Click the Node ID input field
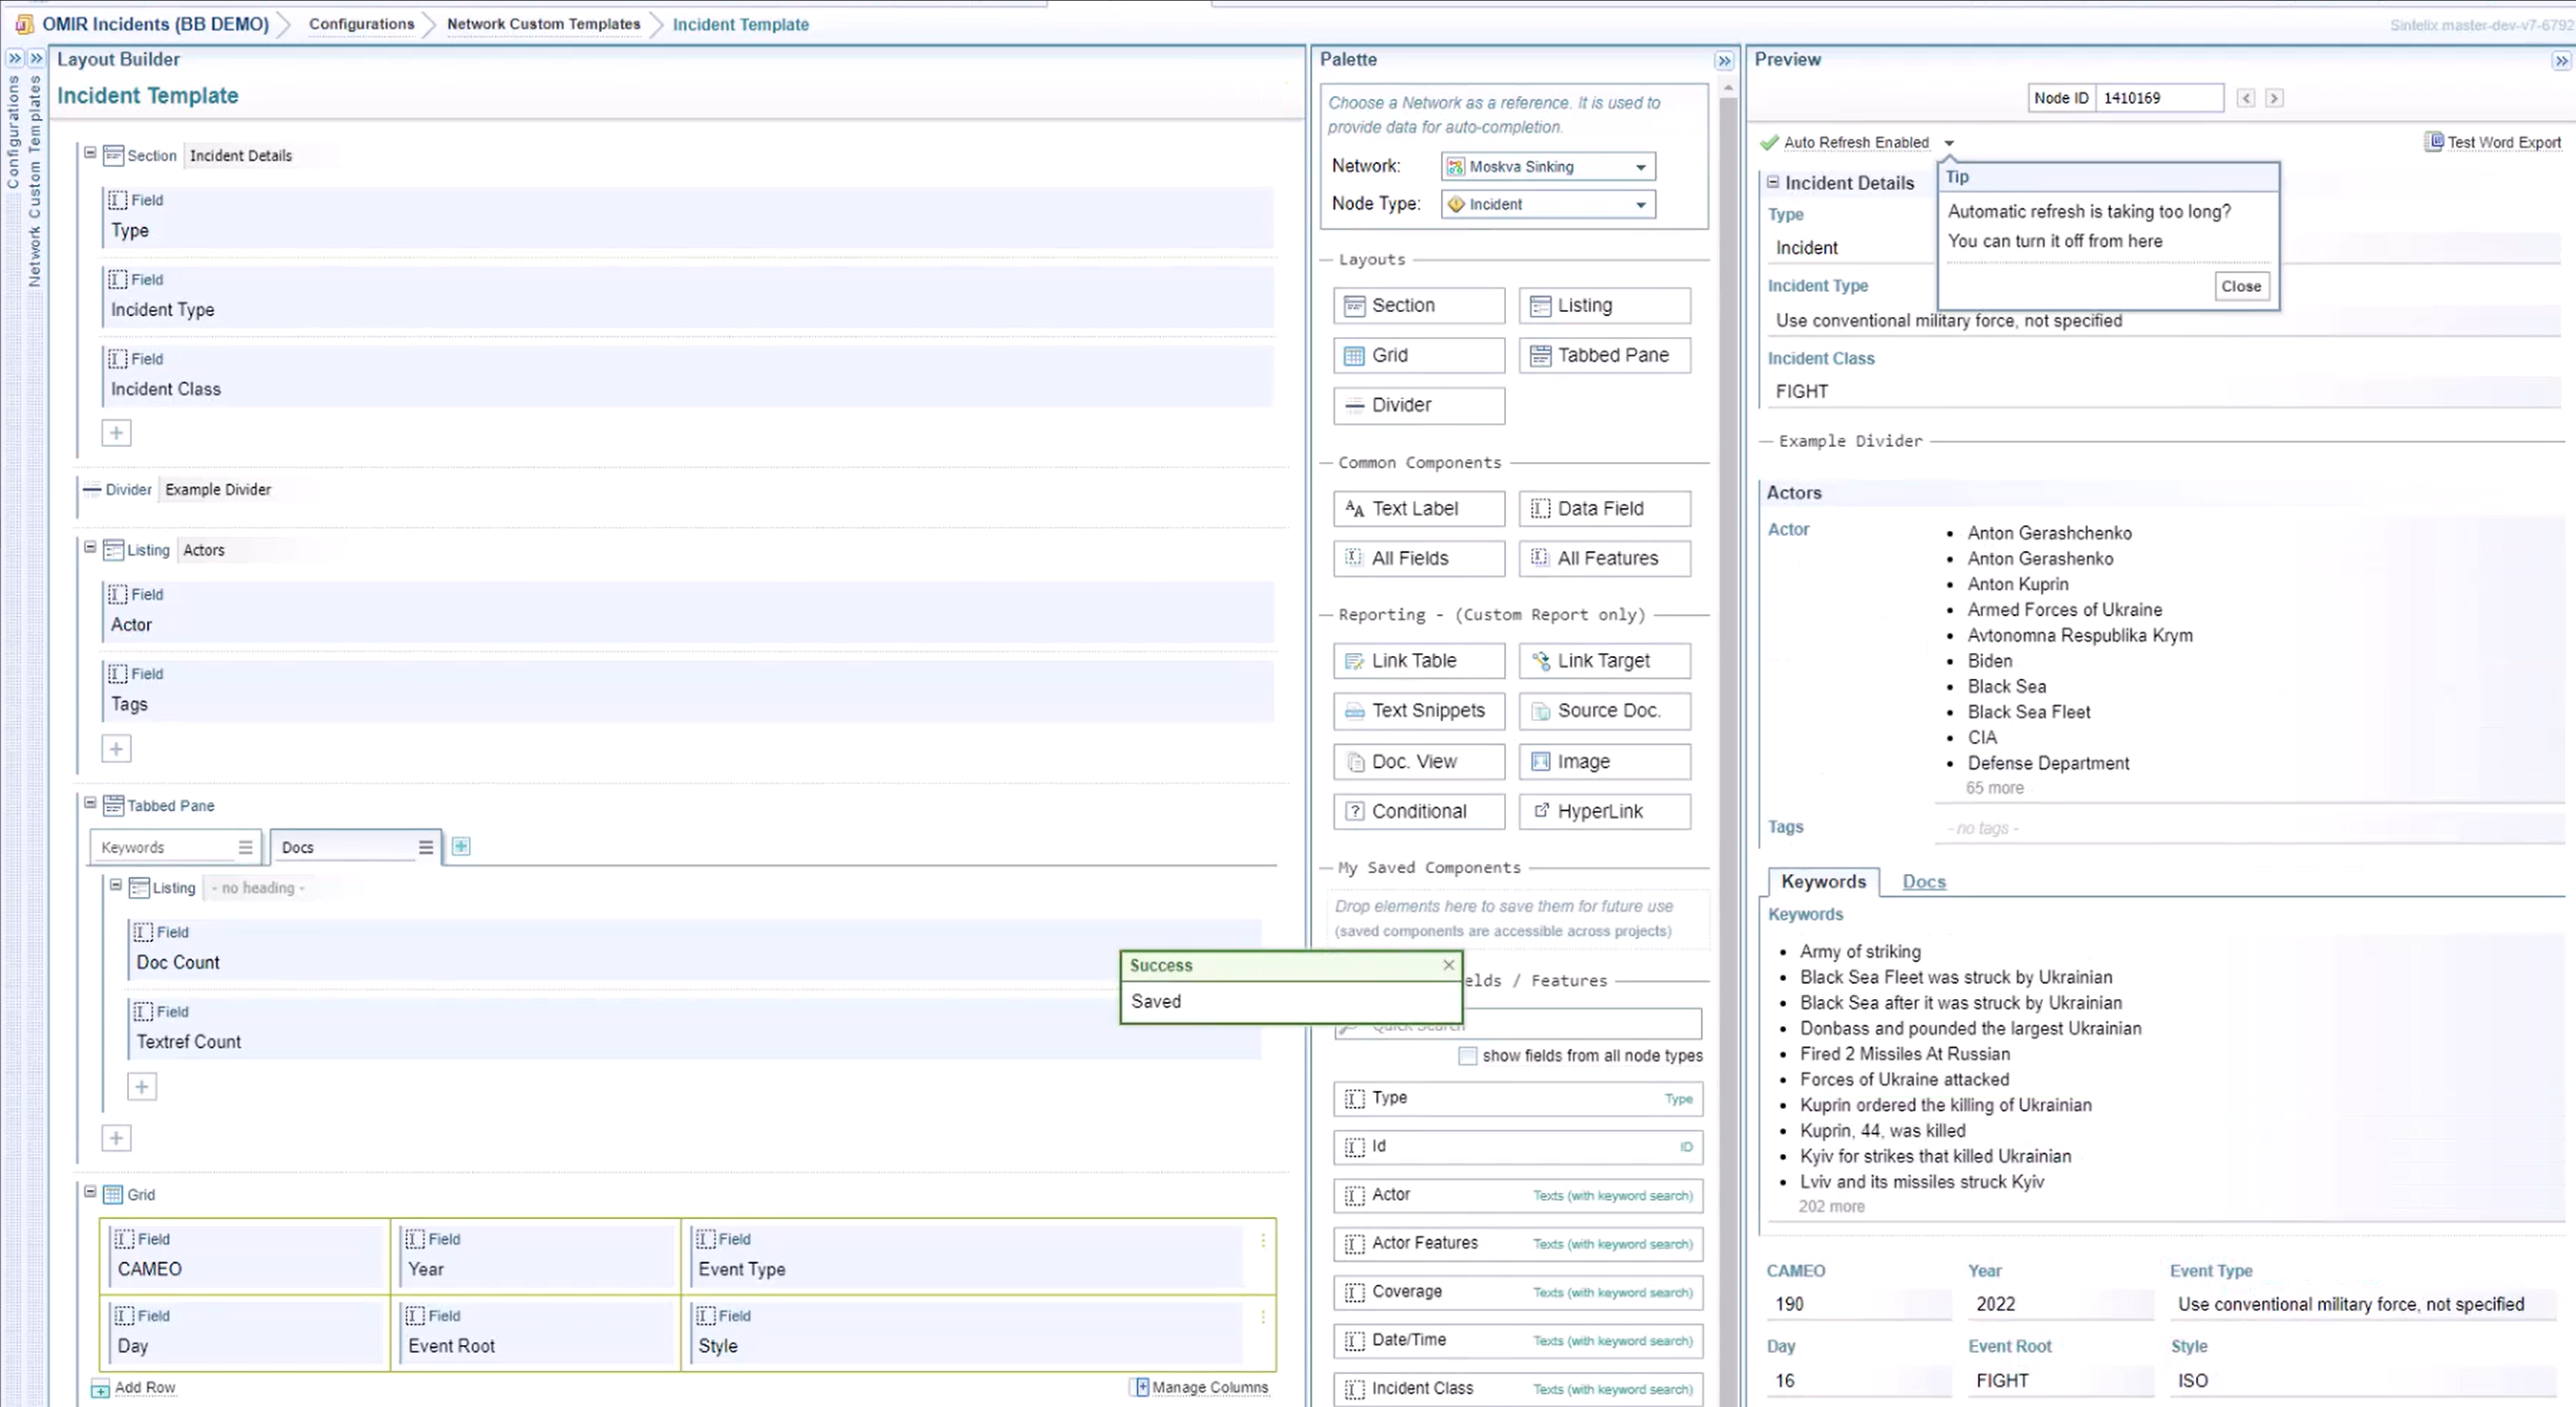The image size is (2576, 1407). click(2158, 98)
